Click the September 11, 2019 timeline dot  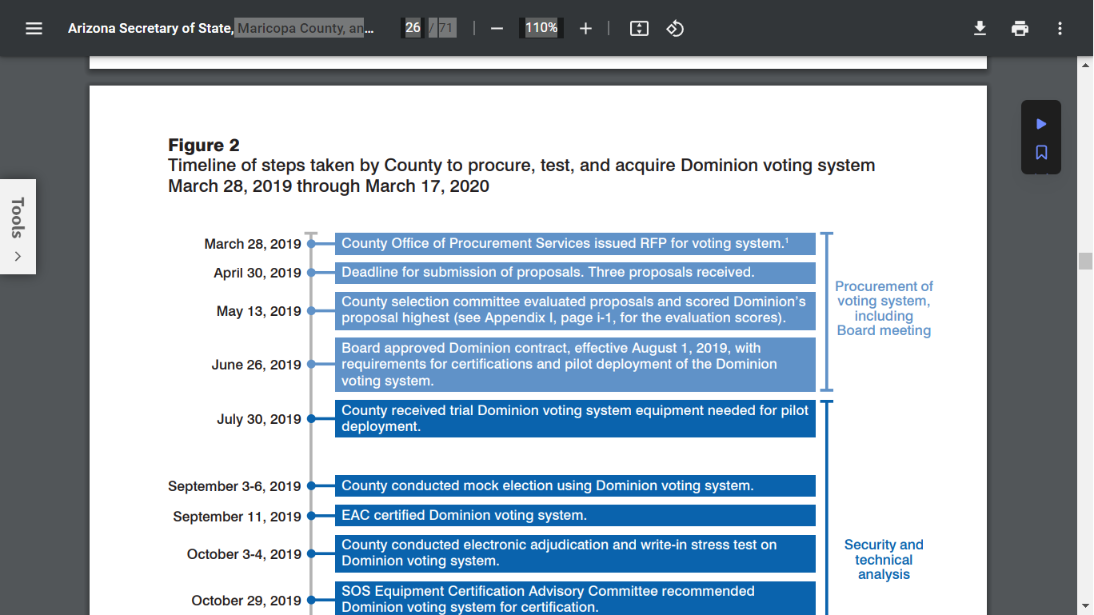(x=311, y=516)
